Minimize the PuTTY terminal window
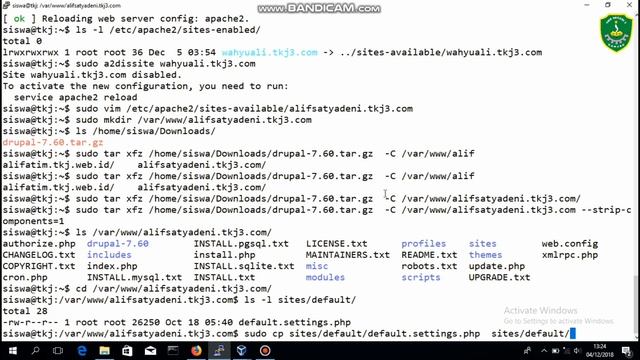 pos(587,5)
